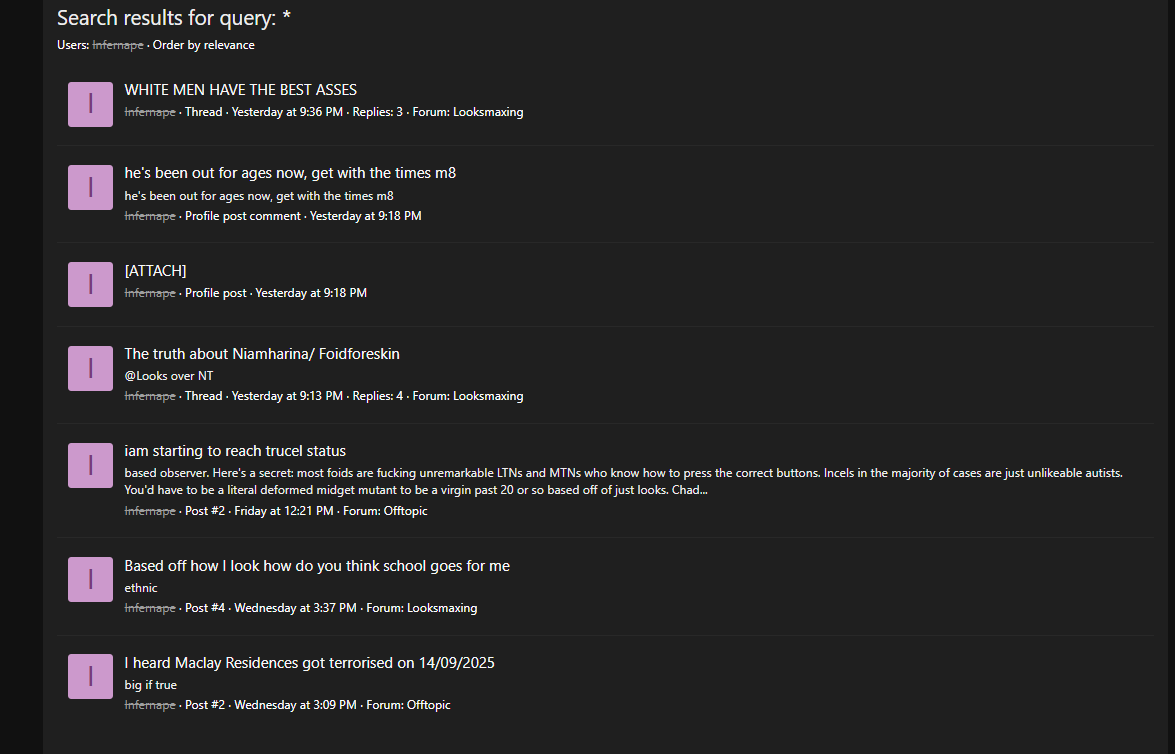
Task: Open Looksmaxing forum link in the Niamharina thread row
Action: [487, 396]
